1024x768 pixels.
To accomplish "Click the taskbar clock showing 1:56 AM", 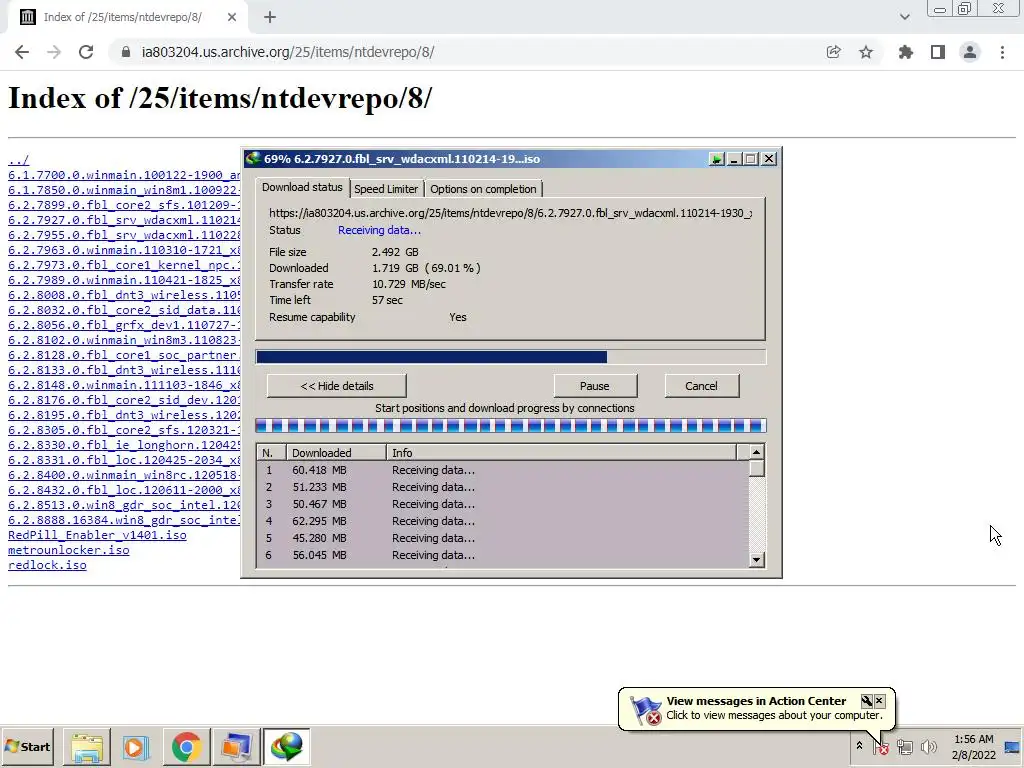I will [973, 747].
